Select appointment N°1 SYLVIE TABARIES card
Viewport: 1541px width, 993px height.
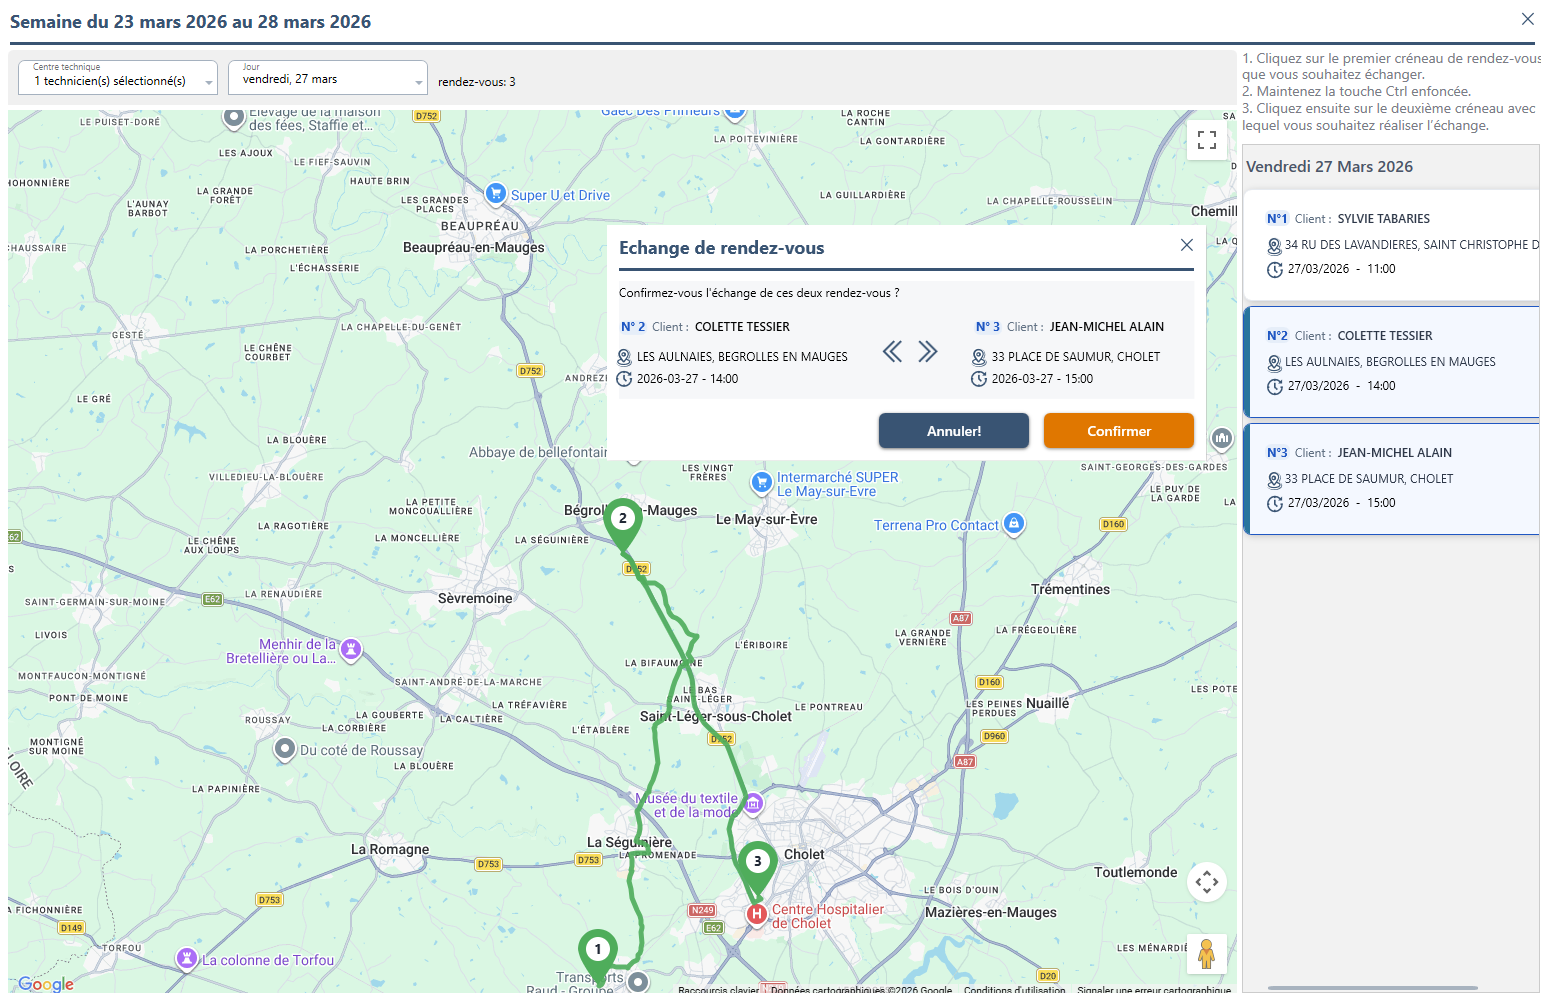[1390, 245]
